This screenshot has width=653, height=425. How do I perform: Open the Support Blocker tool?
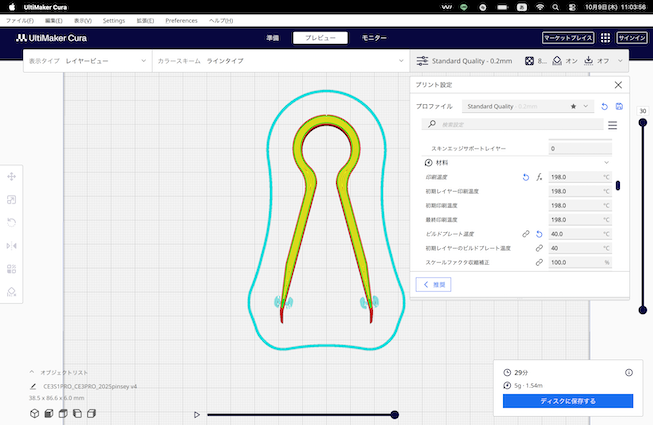click(x=12, y=291)
